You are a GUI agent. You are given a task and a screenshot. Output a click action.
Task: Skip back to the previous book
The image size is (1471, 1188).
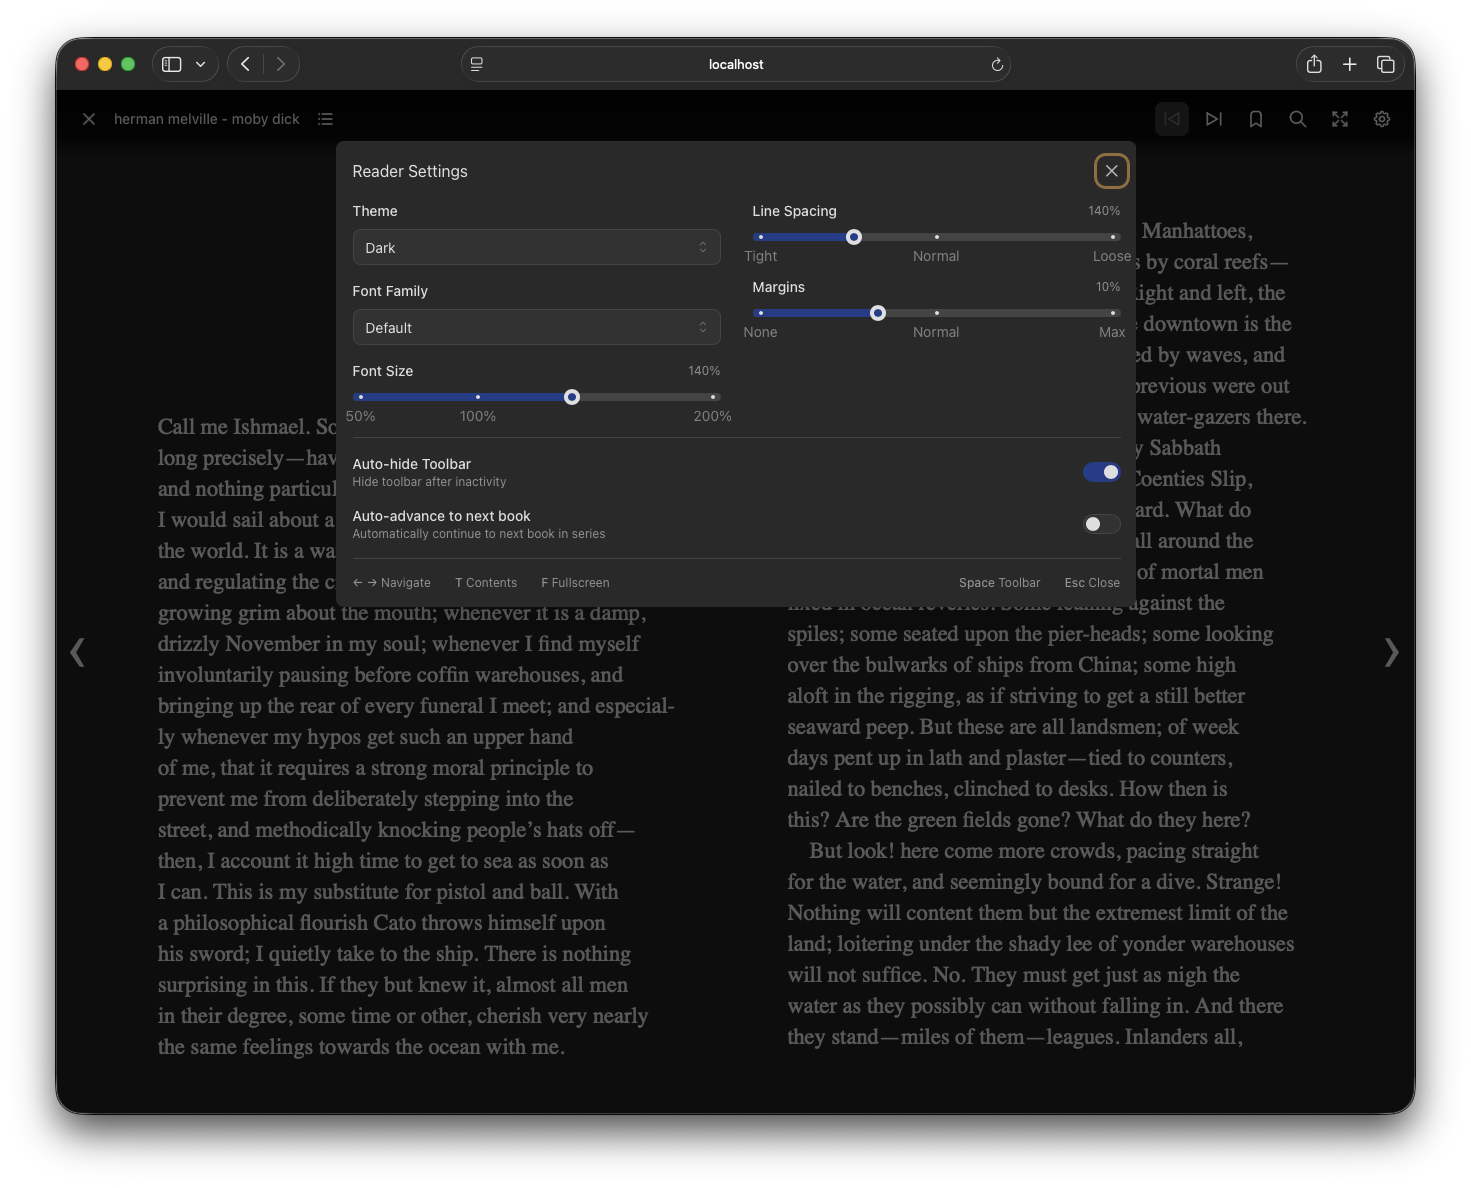click(x=1172, y=118)
